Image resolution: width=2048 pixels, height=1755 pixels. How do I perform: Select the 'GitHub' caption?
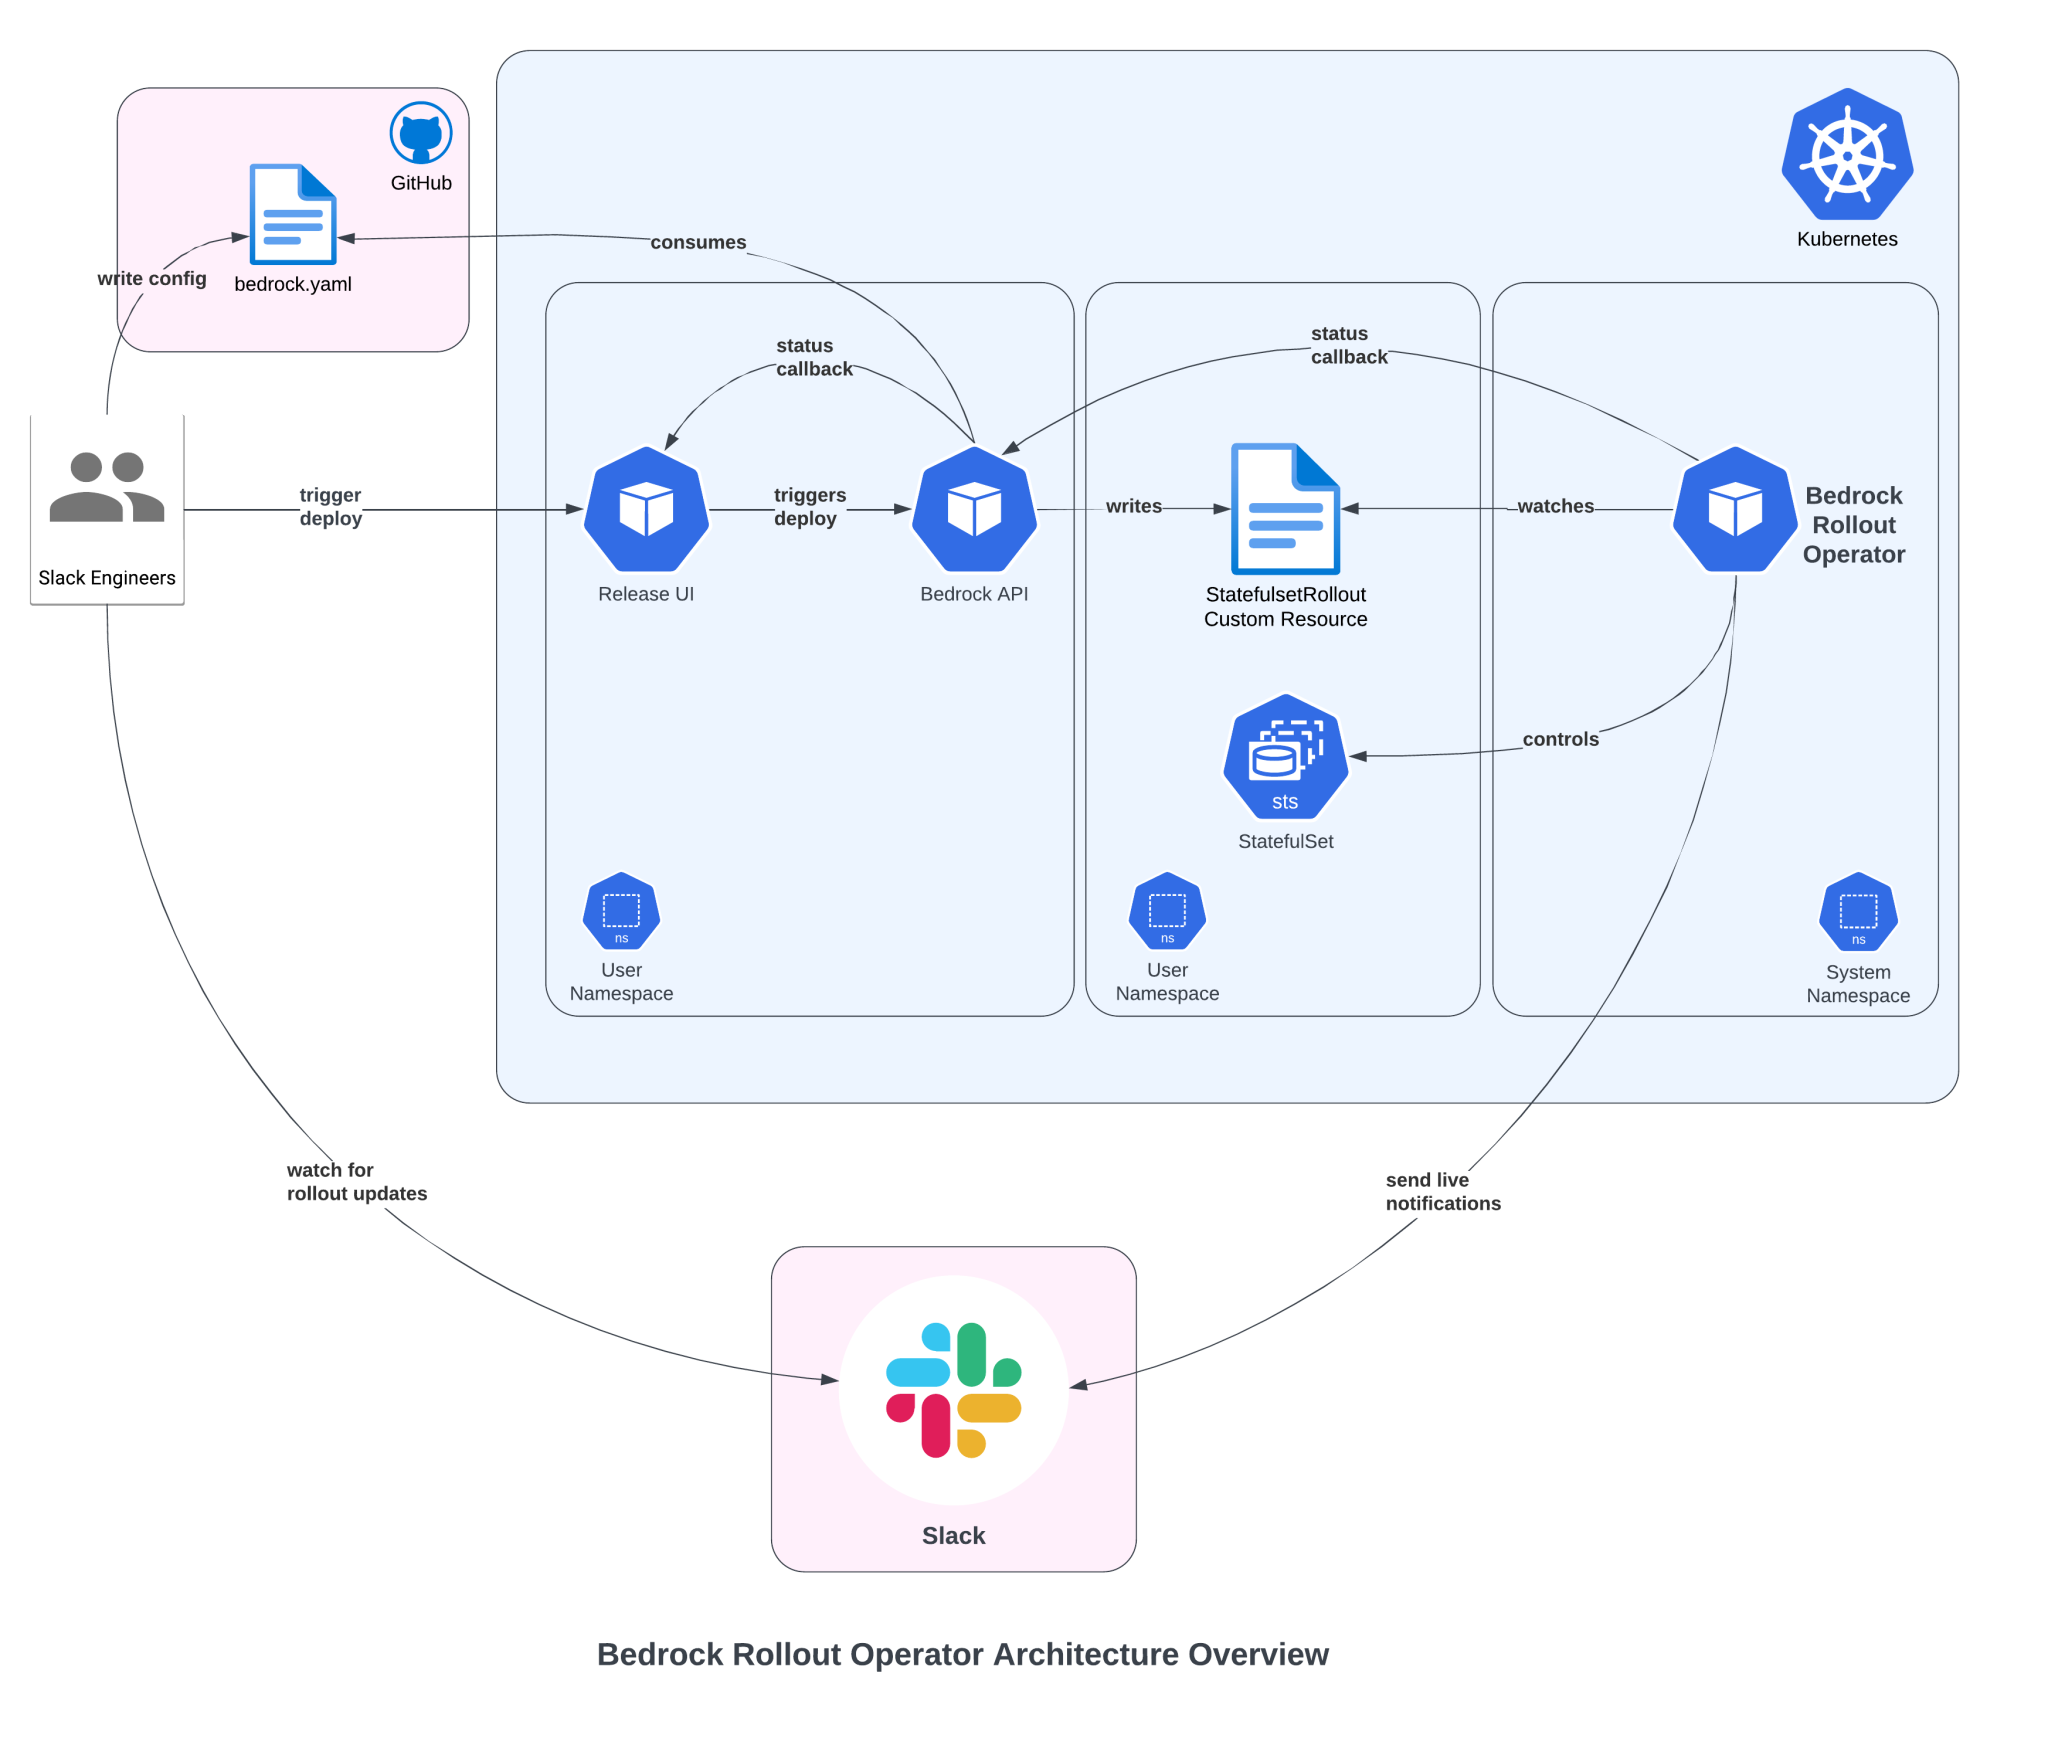[421, 183]
